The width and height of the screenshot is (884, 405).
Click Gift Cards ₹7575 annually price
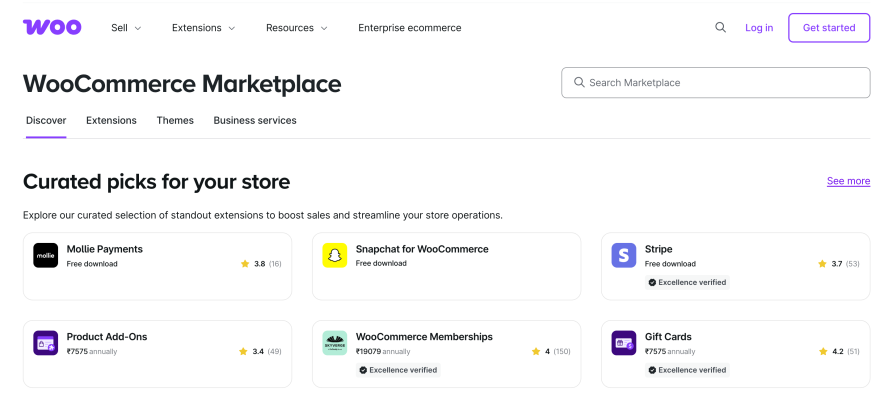pos(670,351)
